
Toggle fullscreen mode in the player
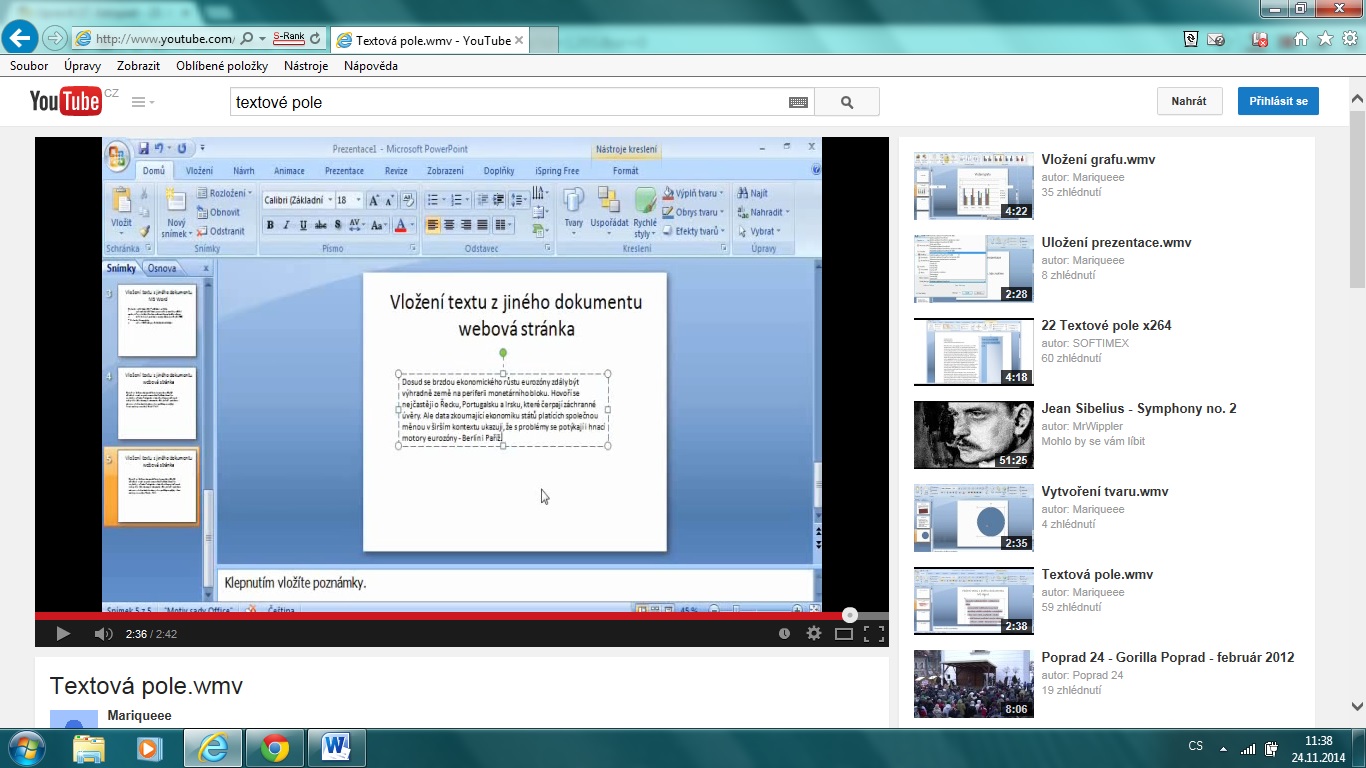pos(874,633)
